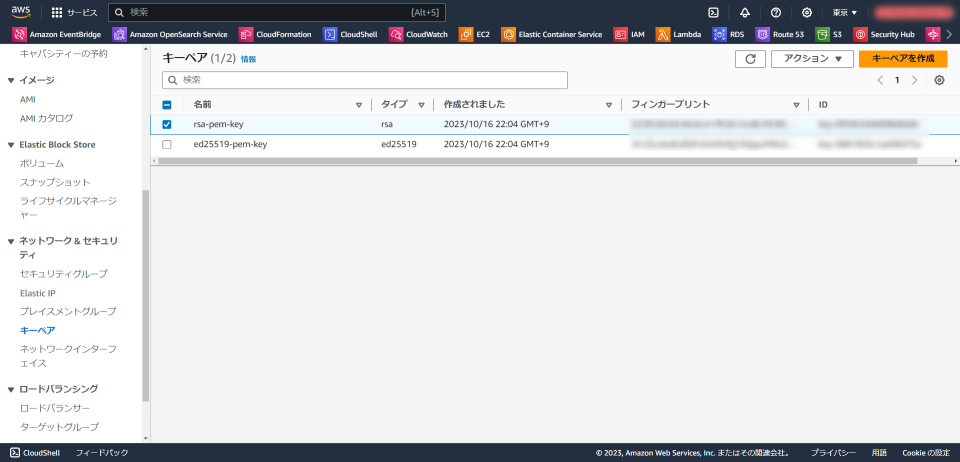The height and width of the screenshot is (462, 960).
Task: Click the AWS logo home icon
Action: click(x=20, y=12)
